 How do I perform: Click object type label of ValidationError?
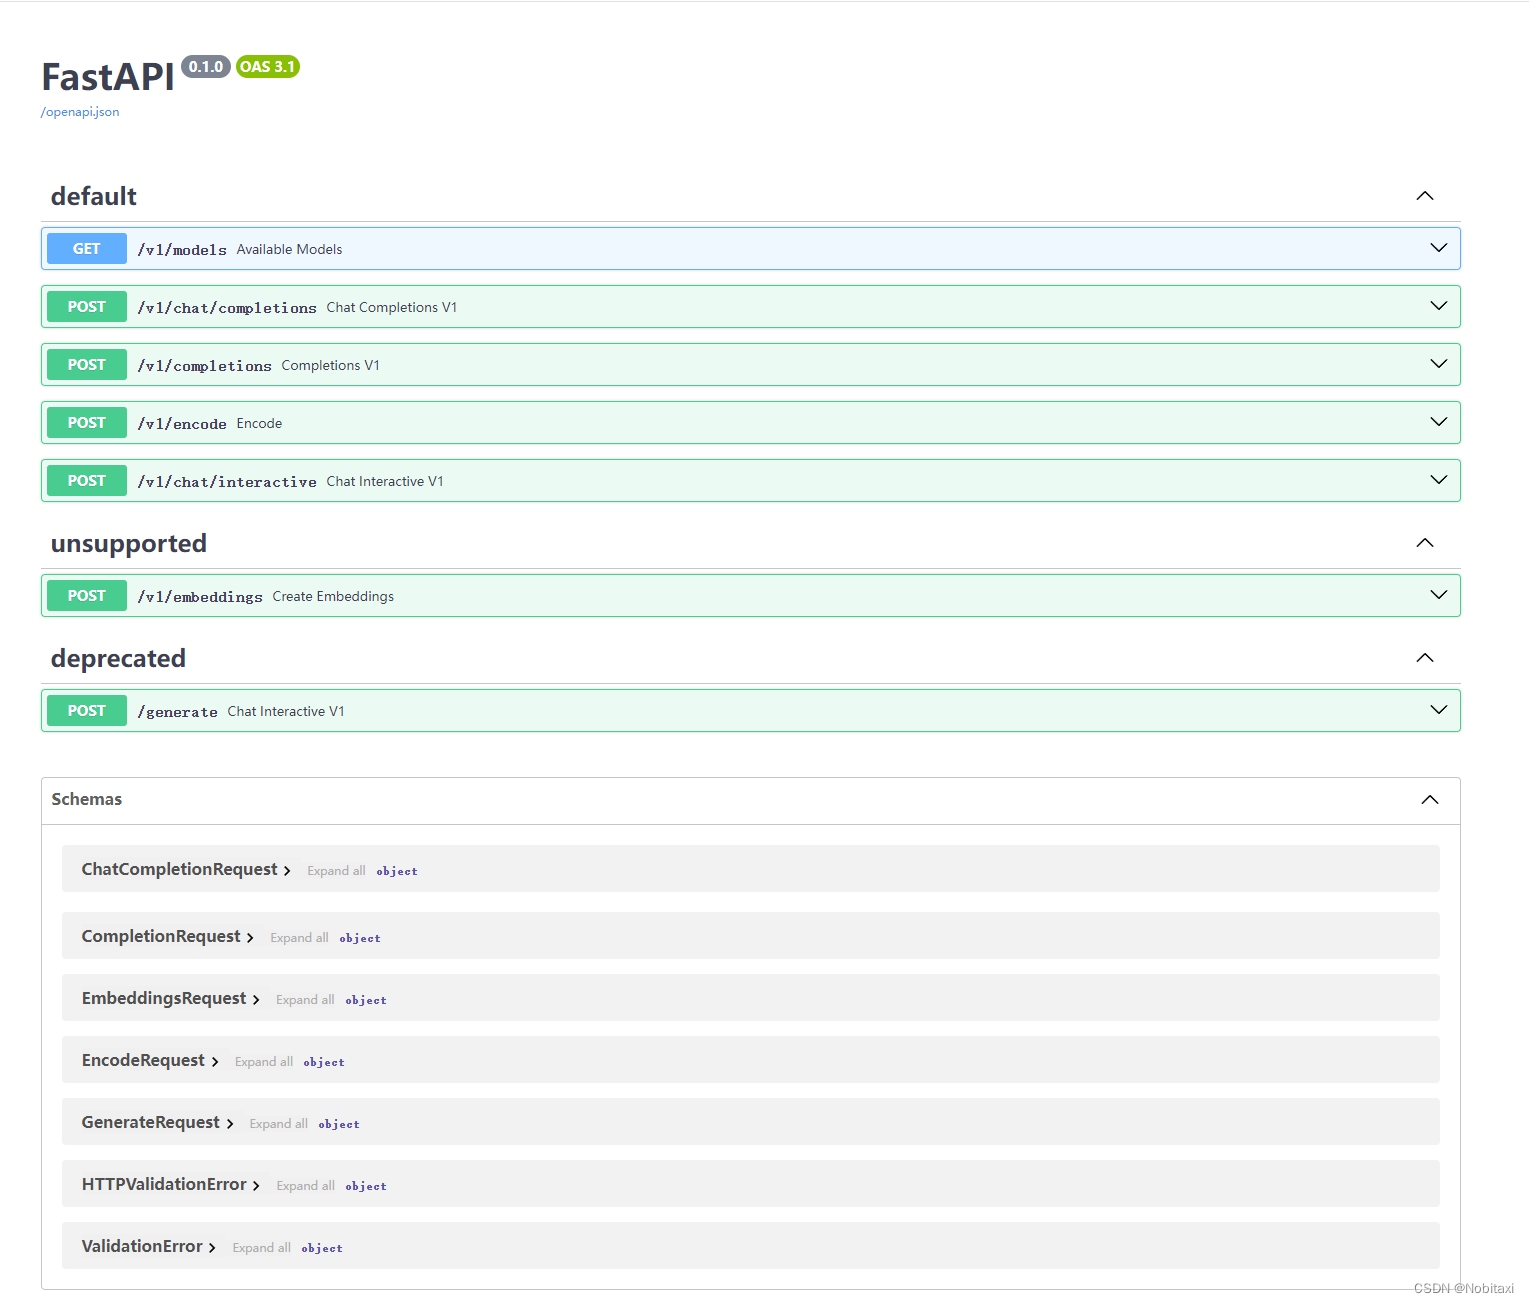(322, 1249)
